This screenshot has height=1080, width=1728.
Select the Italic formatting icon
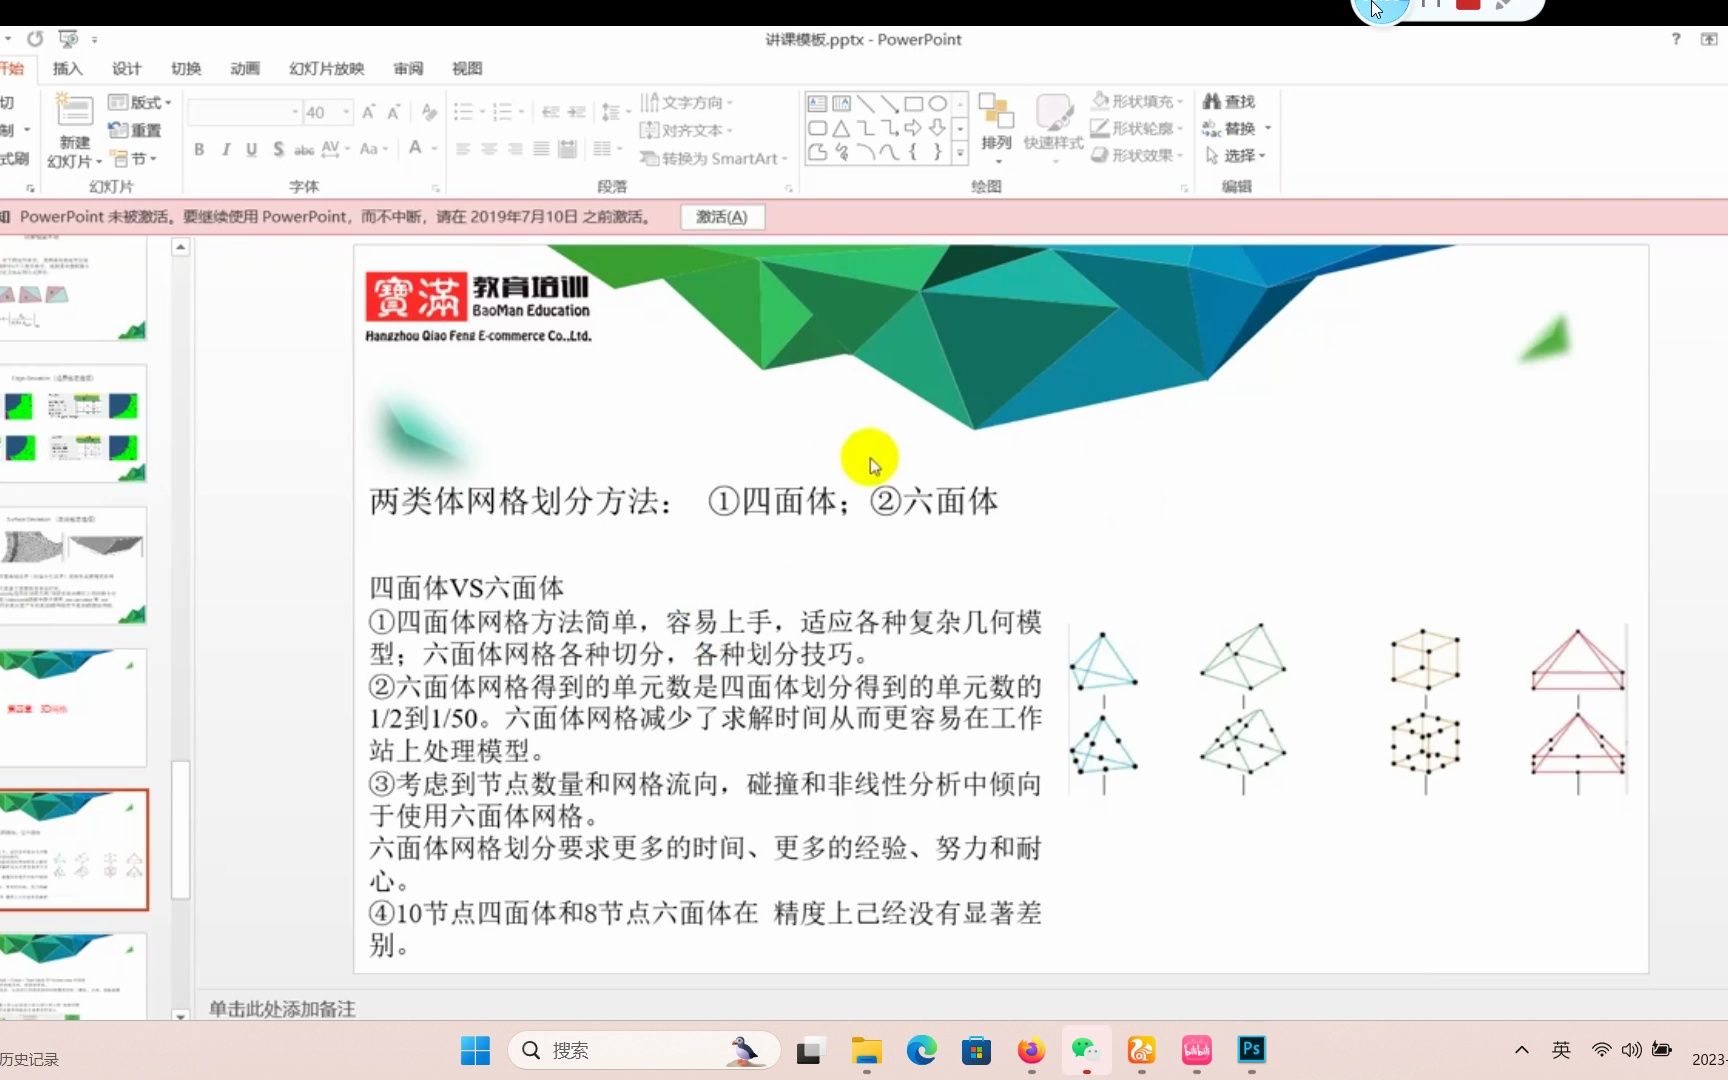225,149
